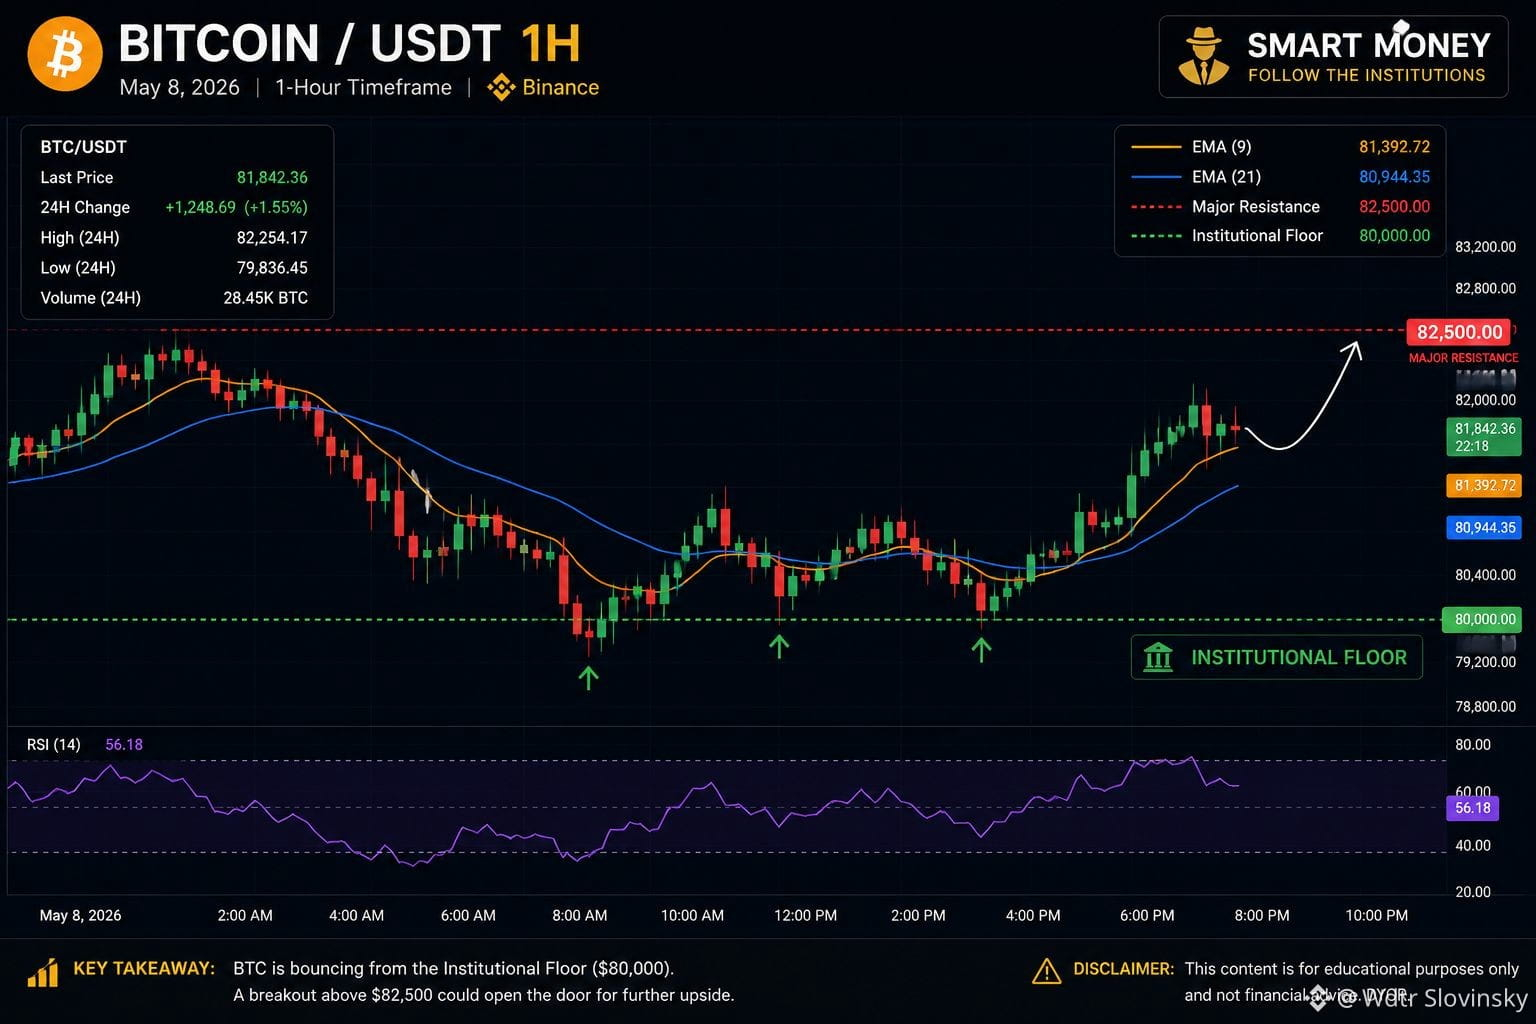Click the red MAJOR RESISTANCE caption under the price tag
Screen dimensions: 1536x1024
coord(1463,358)
